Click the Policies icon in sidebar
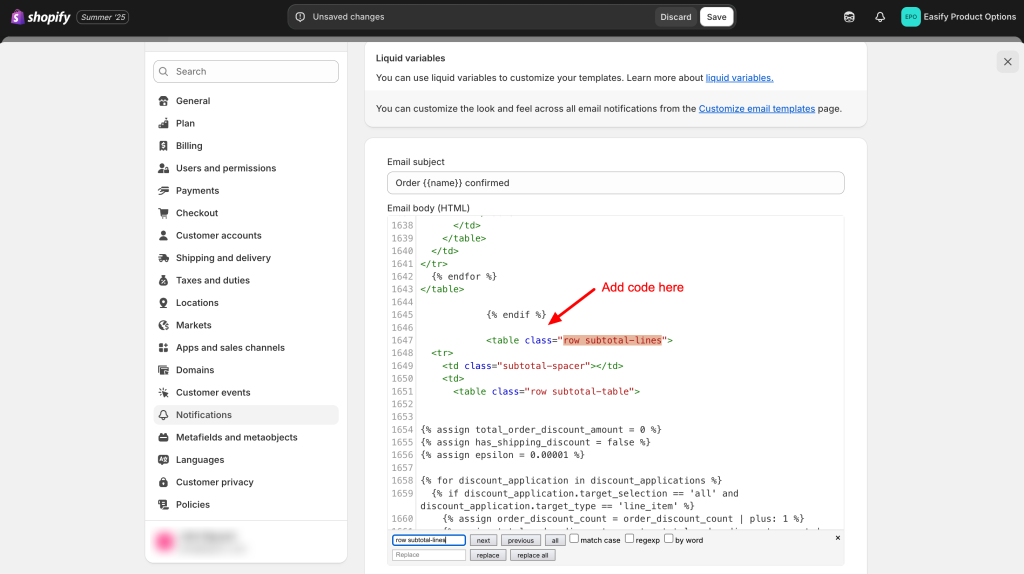 coord(163,505)
